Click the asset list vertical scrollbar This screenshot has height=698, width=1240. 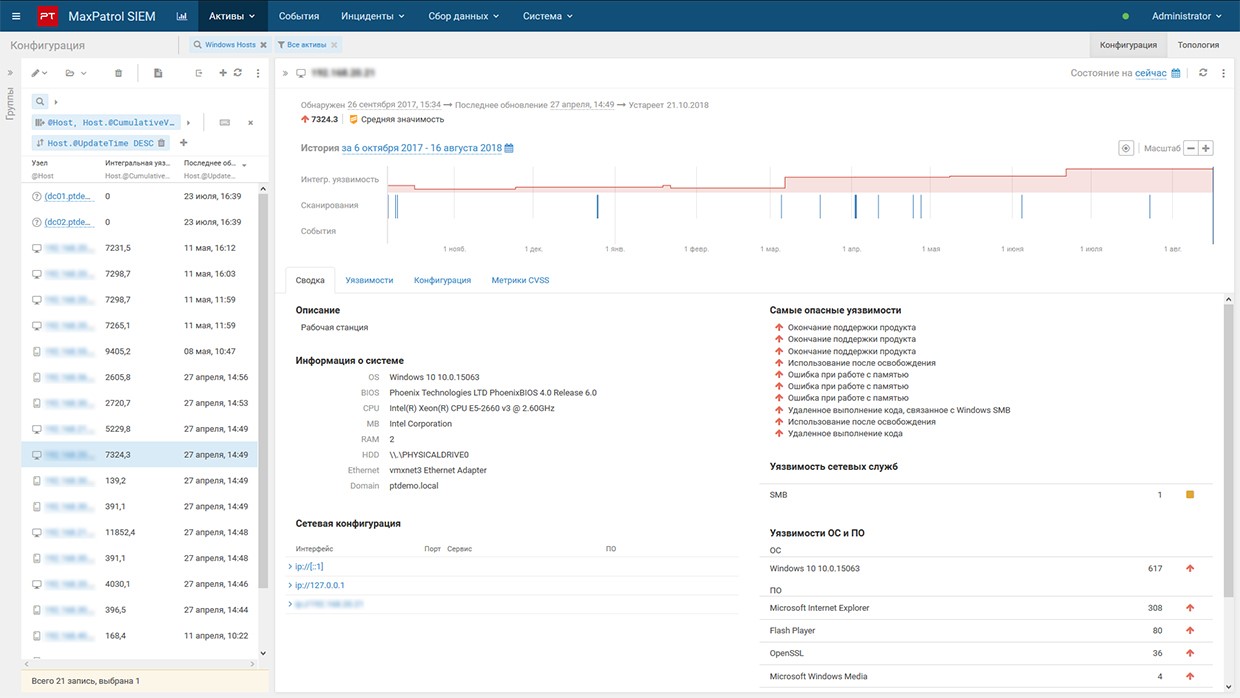(263, 400)
